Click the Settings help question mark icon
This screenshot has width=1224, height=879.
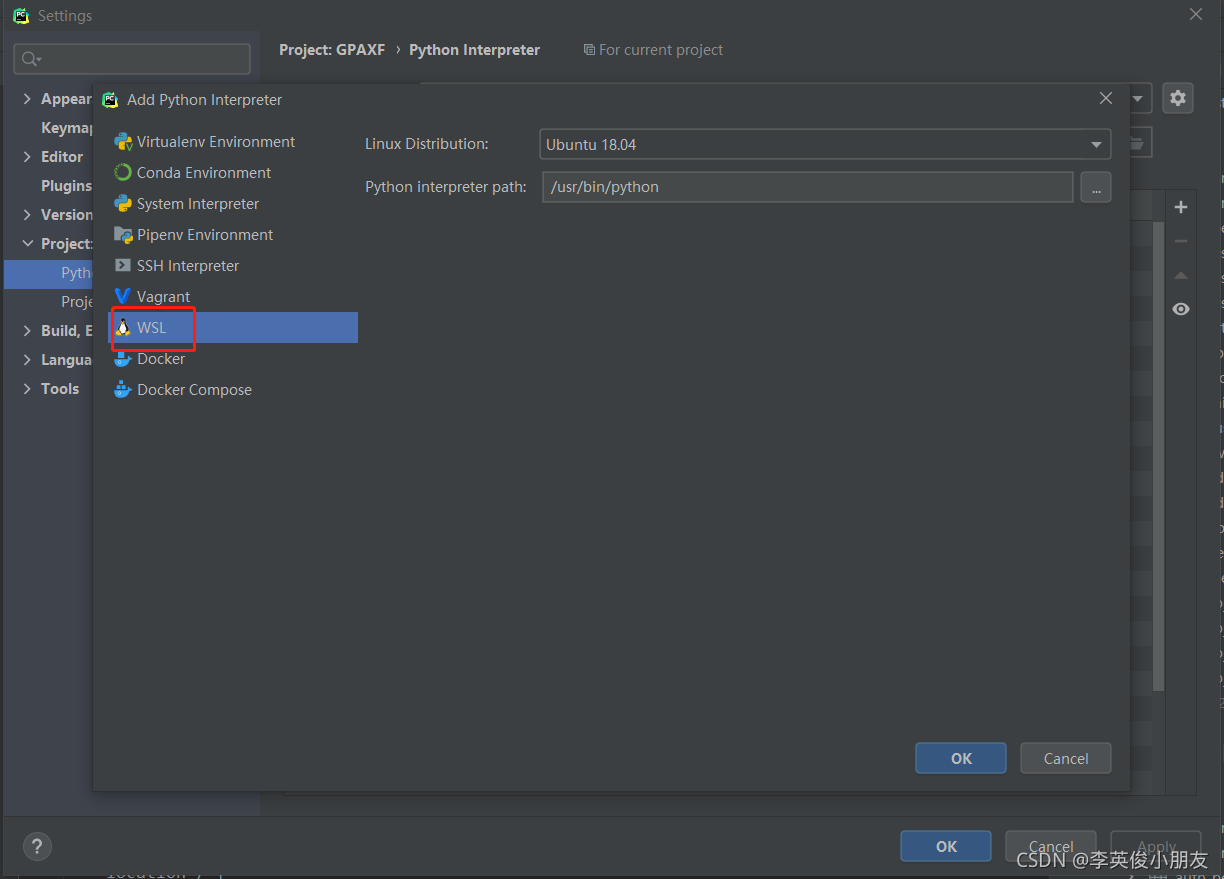click(37, 846)
